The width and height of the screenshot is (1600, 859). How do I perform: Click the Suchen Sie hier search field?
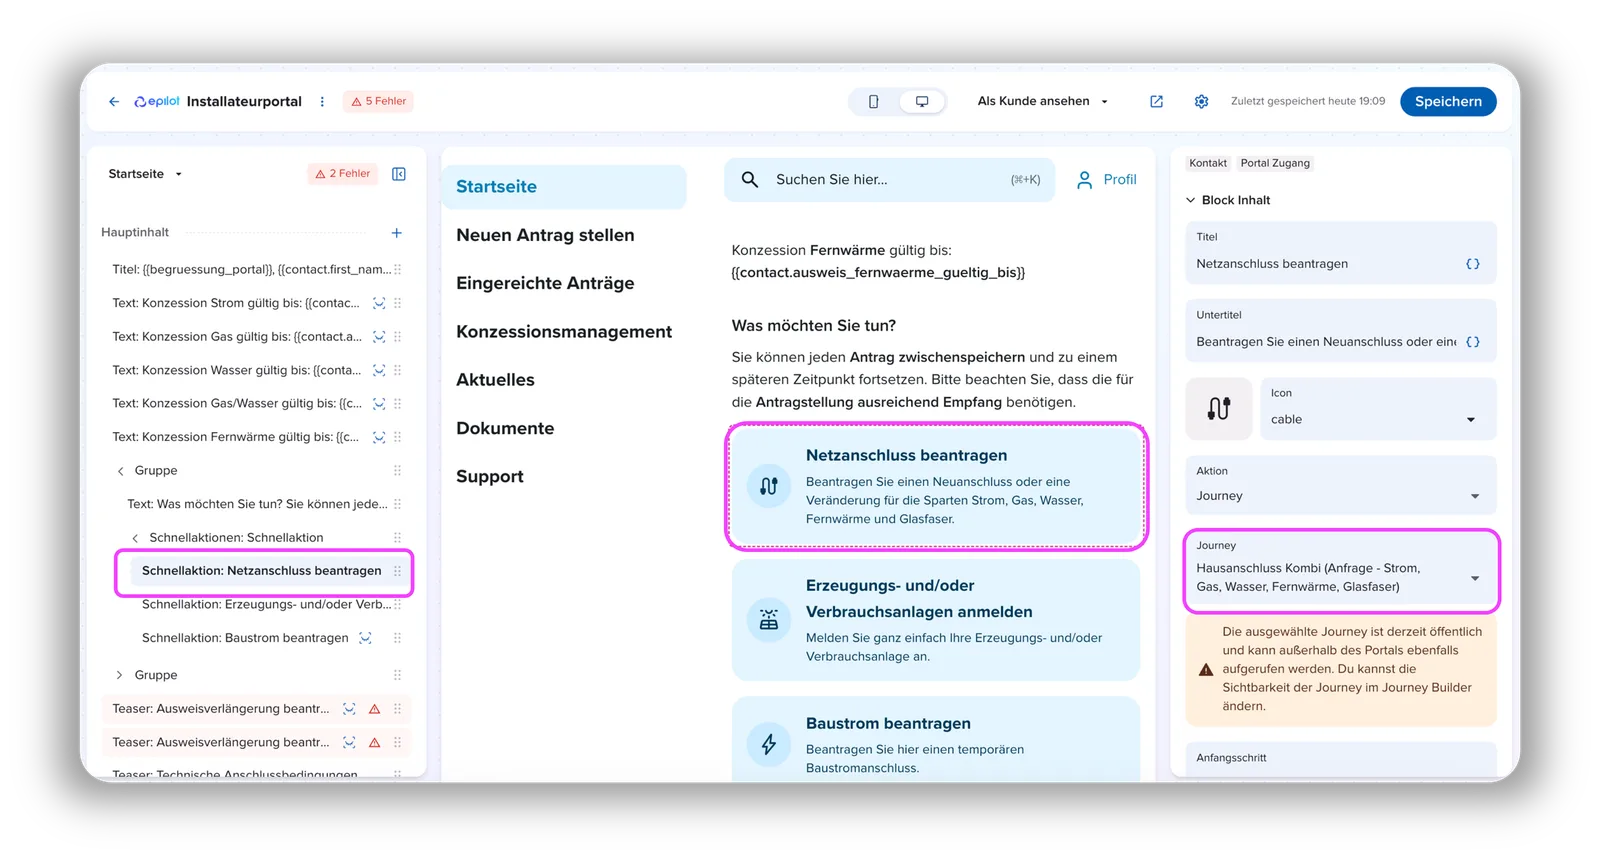(889, 180)
